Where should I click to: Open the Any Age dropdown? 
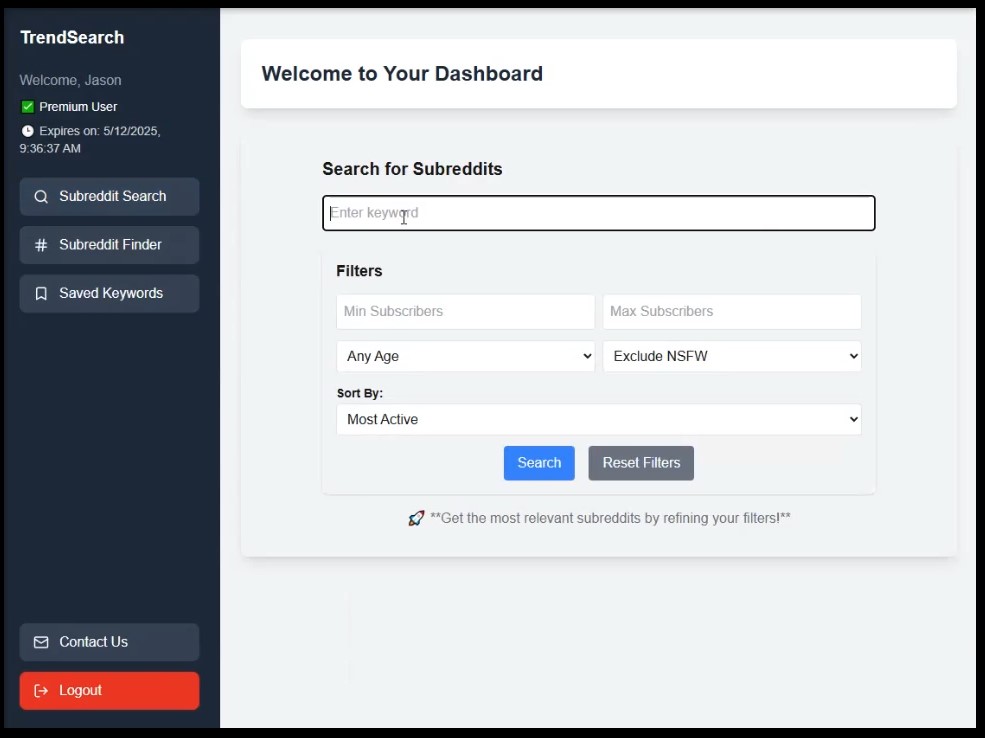pyautogui.click(x=465, y=356)
